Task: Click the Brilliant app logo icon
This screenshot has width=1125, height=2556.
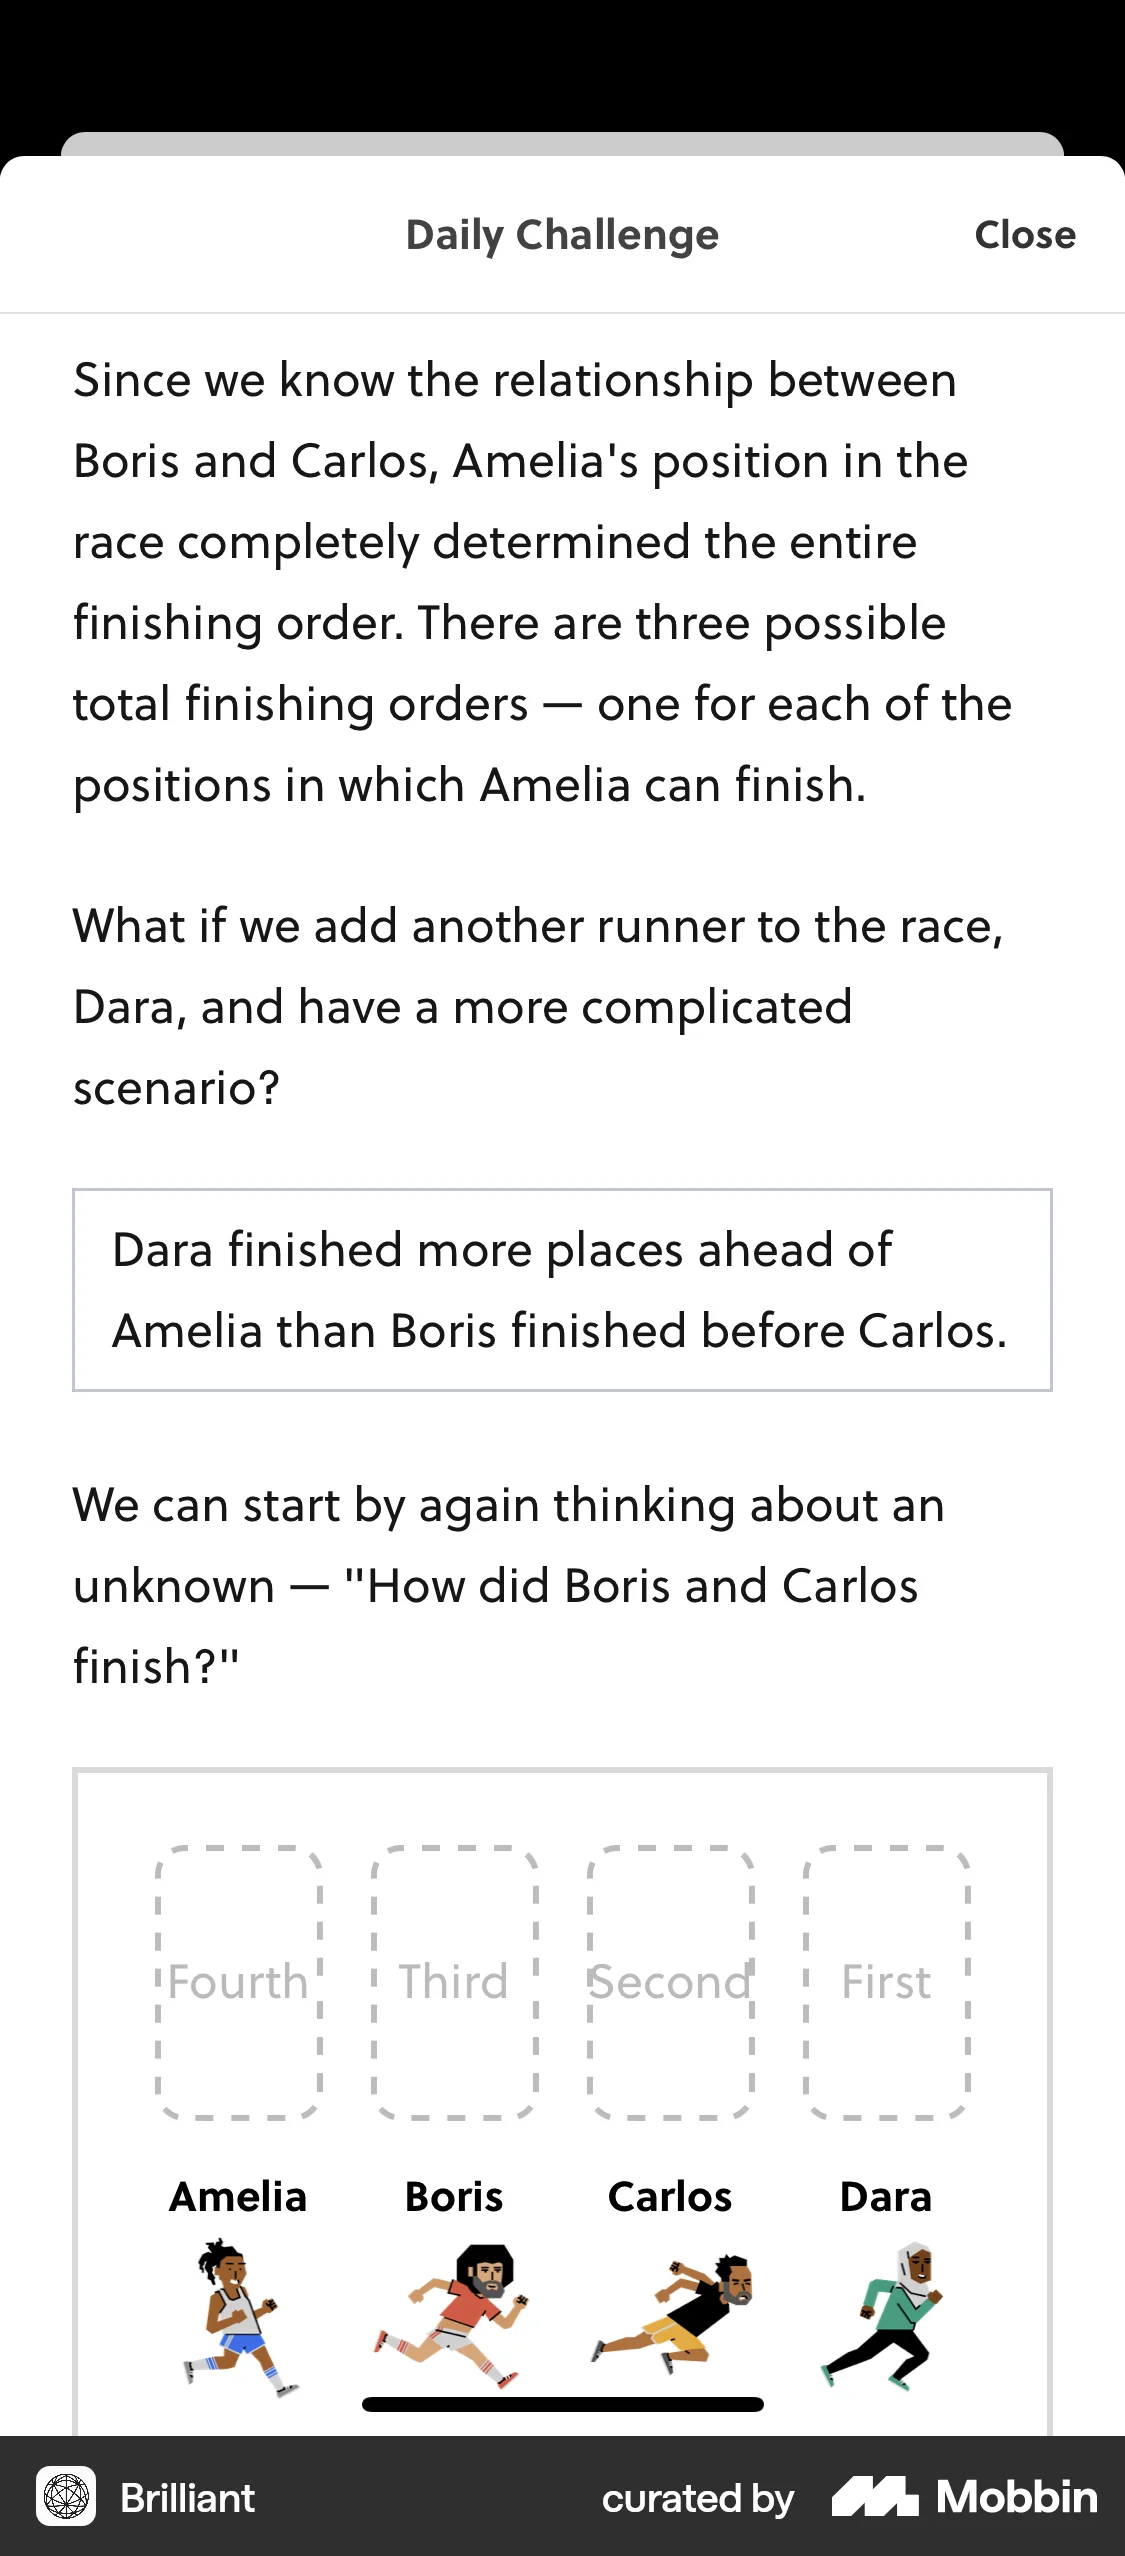Action: coord(66,2497)
